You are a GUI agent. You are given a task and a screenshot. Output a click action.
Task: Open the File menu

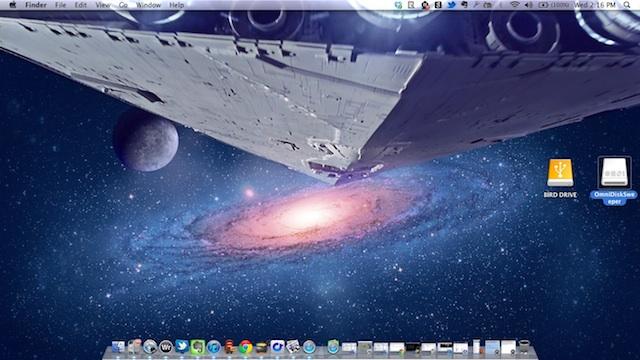point(60,5)
